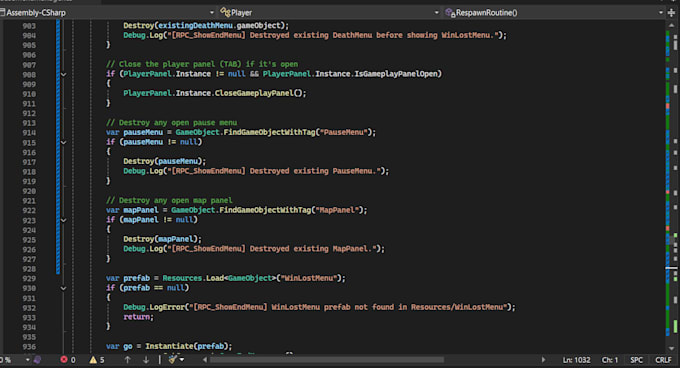Go to next issue with down arrow
Viewport: 680px width, 368px height.
pyautogui.click(x=146, y=360)
